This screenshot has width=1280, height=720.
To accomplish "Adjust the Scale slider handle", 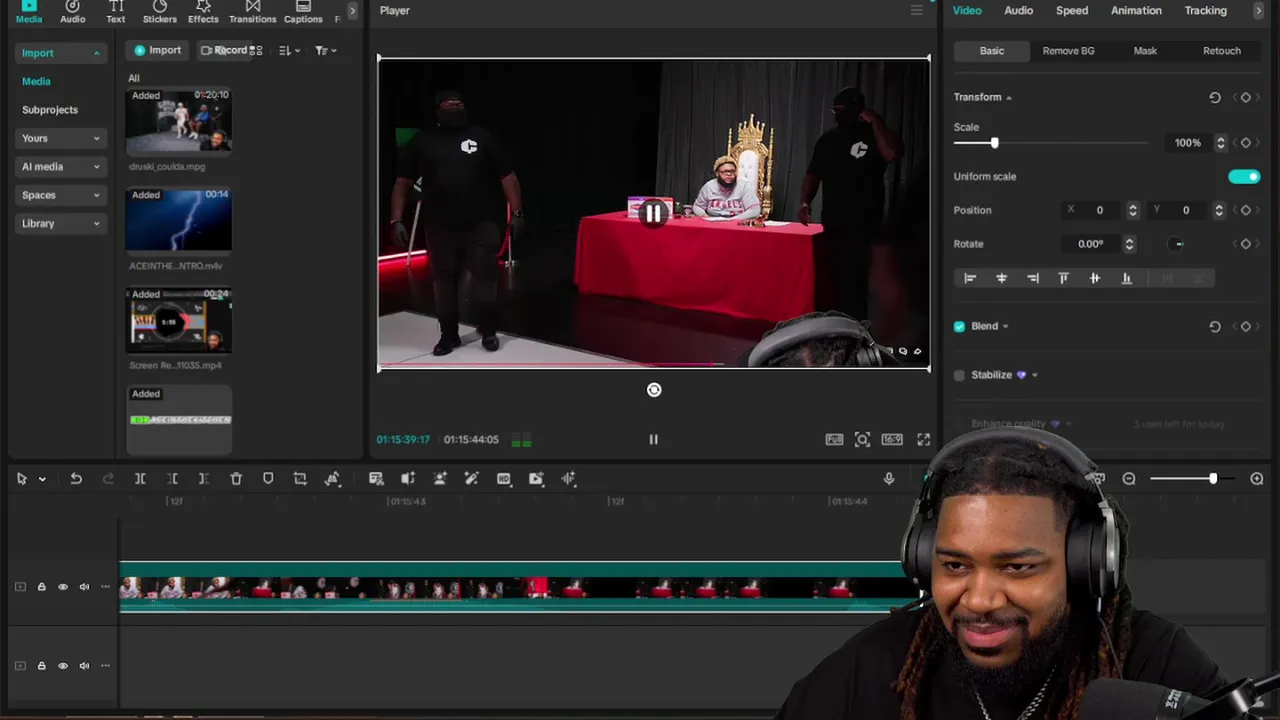I will coord(994,143).
